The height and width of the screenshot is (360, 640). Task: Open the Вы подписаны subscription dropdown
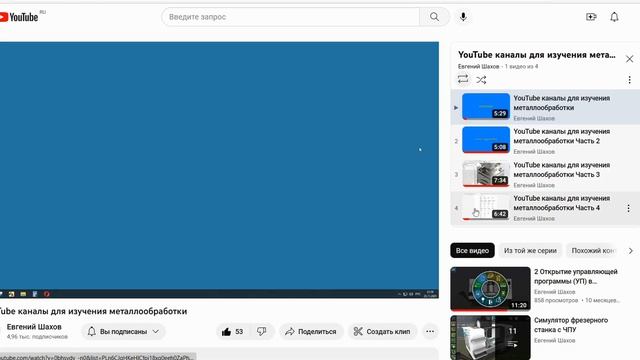coord(123,331)
